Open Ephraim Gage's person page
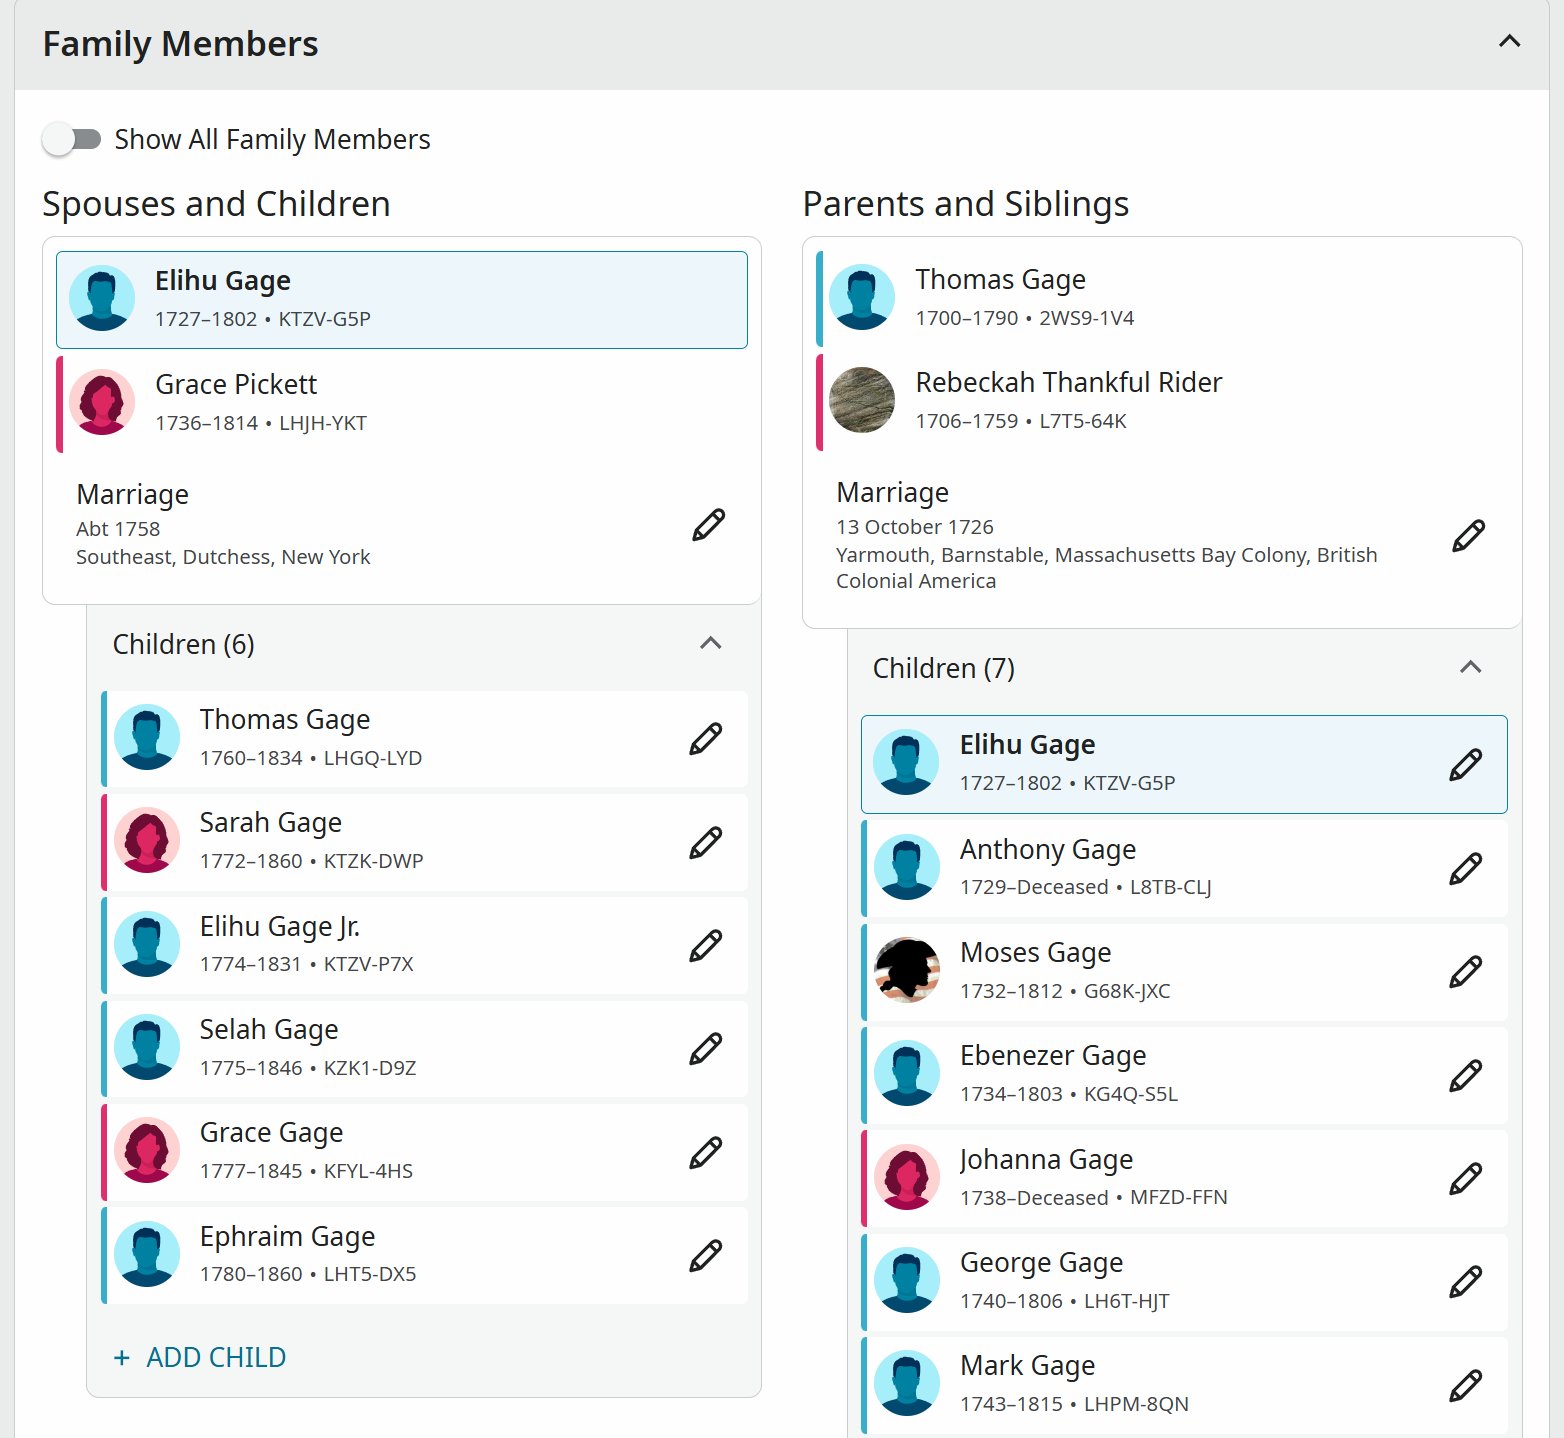Viewport: 1564px width, 1438px height. click(287, 1236)
